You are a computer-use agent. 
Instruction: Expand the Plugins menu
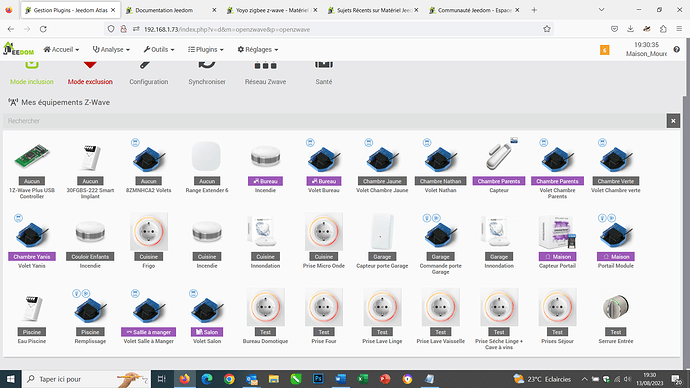[206, 50]
